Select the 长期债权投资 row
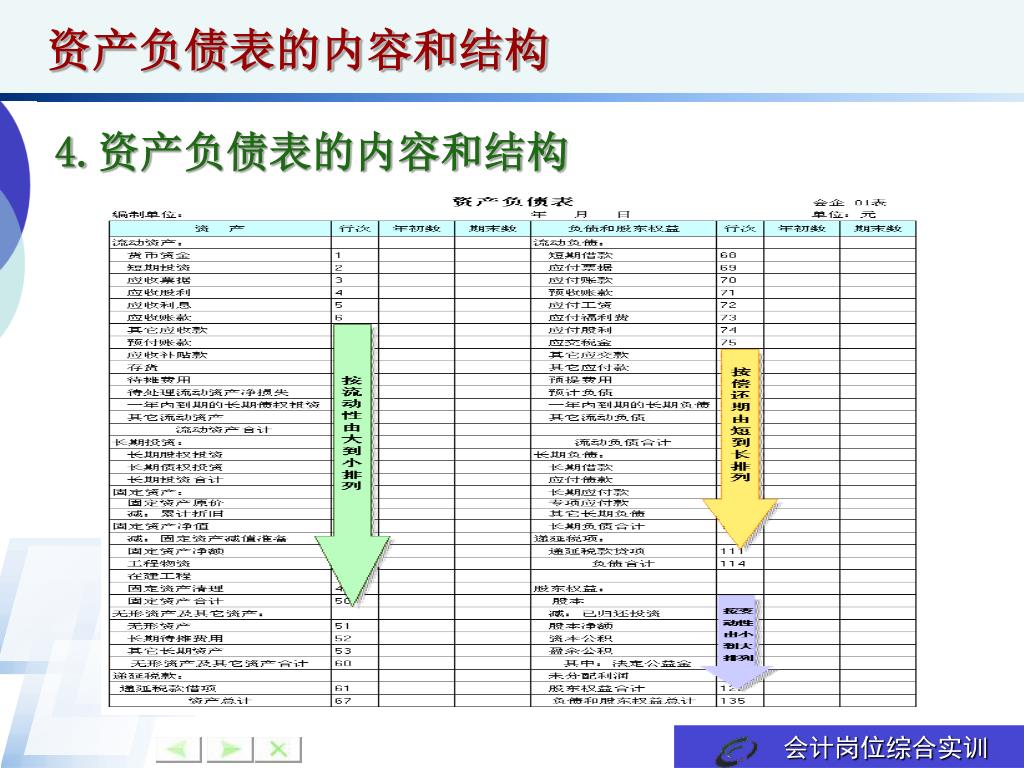The image size is (1024, 768). click(175, 467)
